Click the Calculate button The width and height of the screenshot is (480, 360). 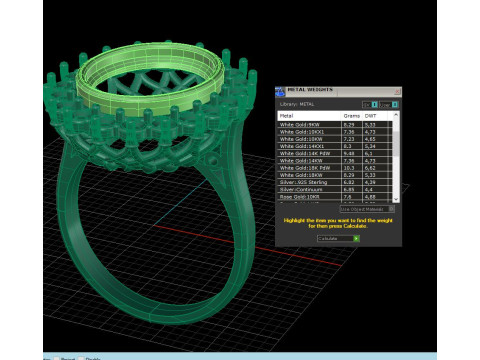click(x=338, y=238)
